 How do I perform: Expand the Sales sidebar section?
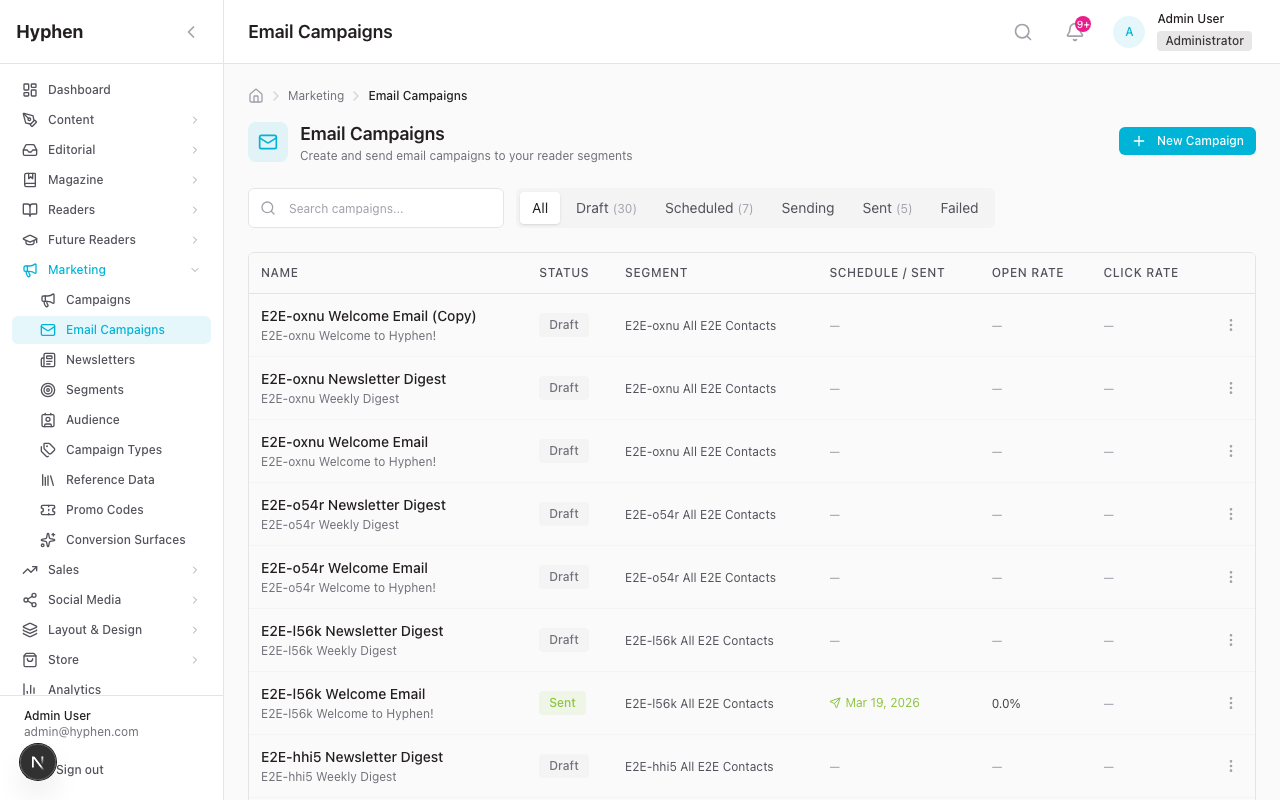(x=64, y=569)
